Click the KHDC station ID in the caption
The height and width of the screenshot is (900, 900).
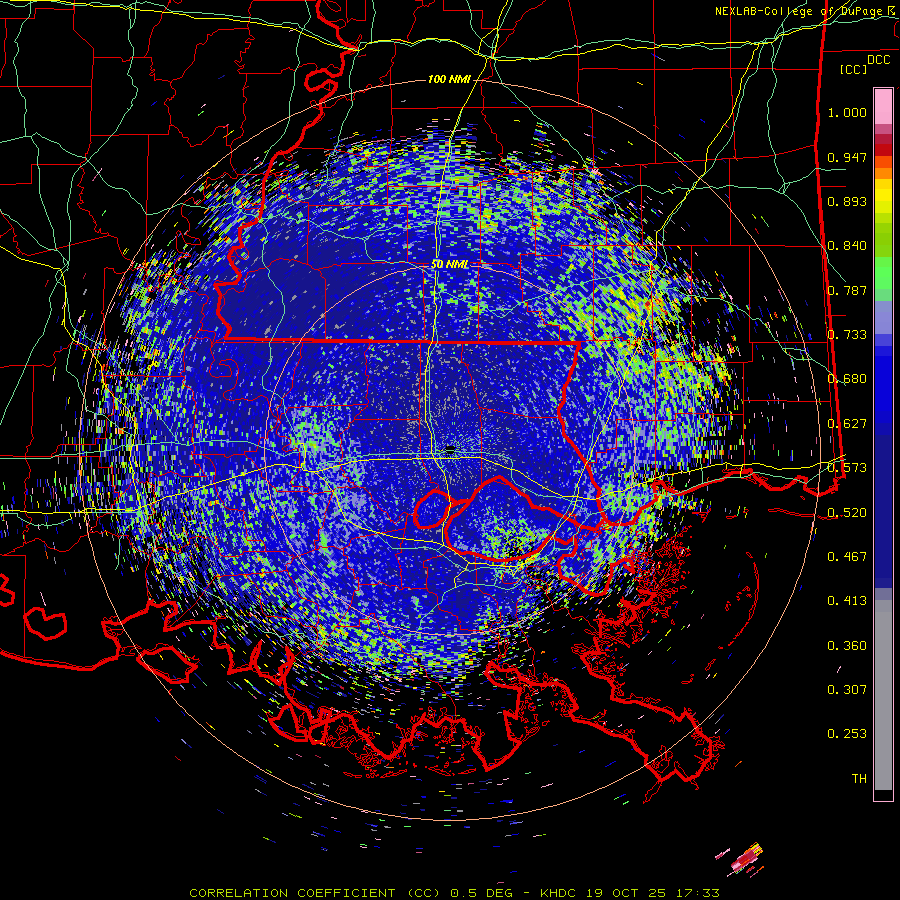coord(560,893)
